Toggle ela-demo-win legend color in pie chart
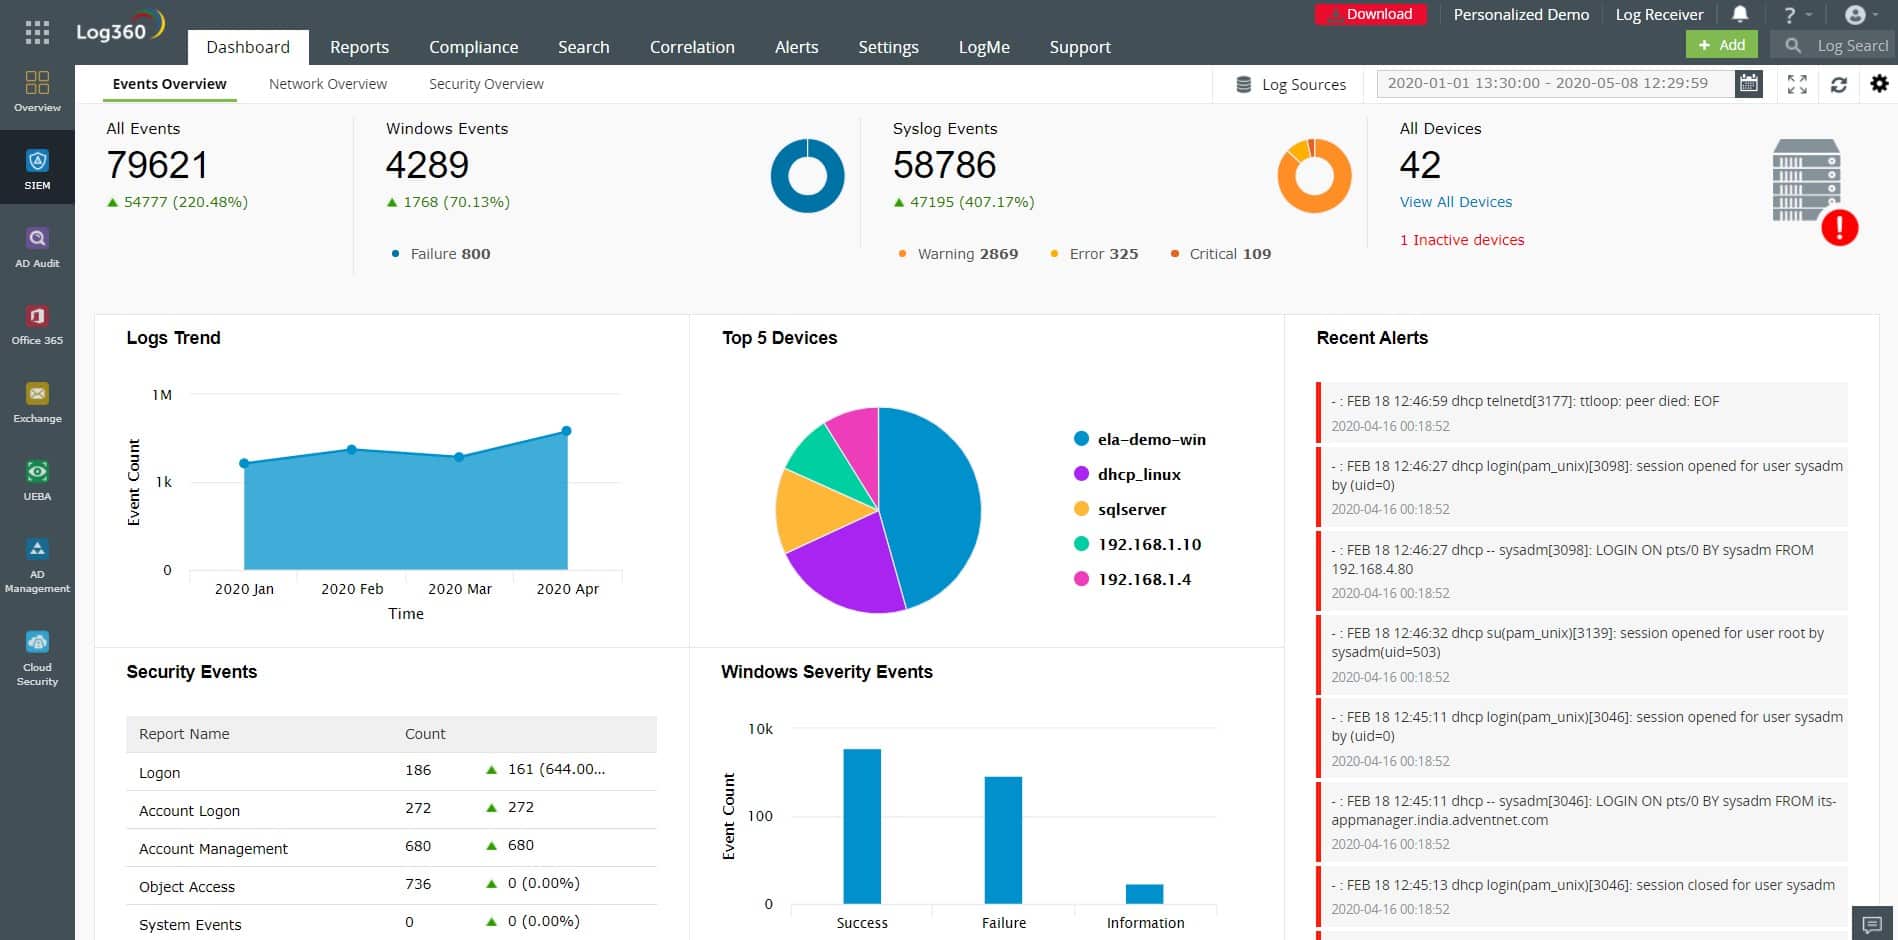 pyautogui.click(x=1081, y=439)
